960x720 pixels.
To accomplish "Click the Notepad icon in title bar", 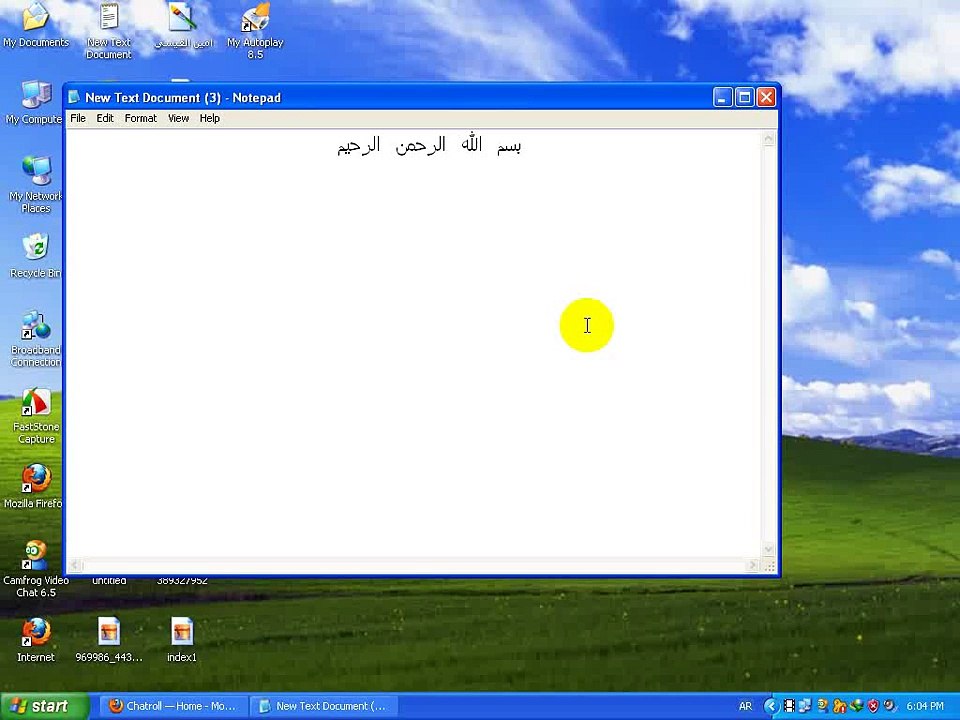I will coord(74,97).
